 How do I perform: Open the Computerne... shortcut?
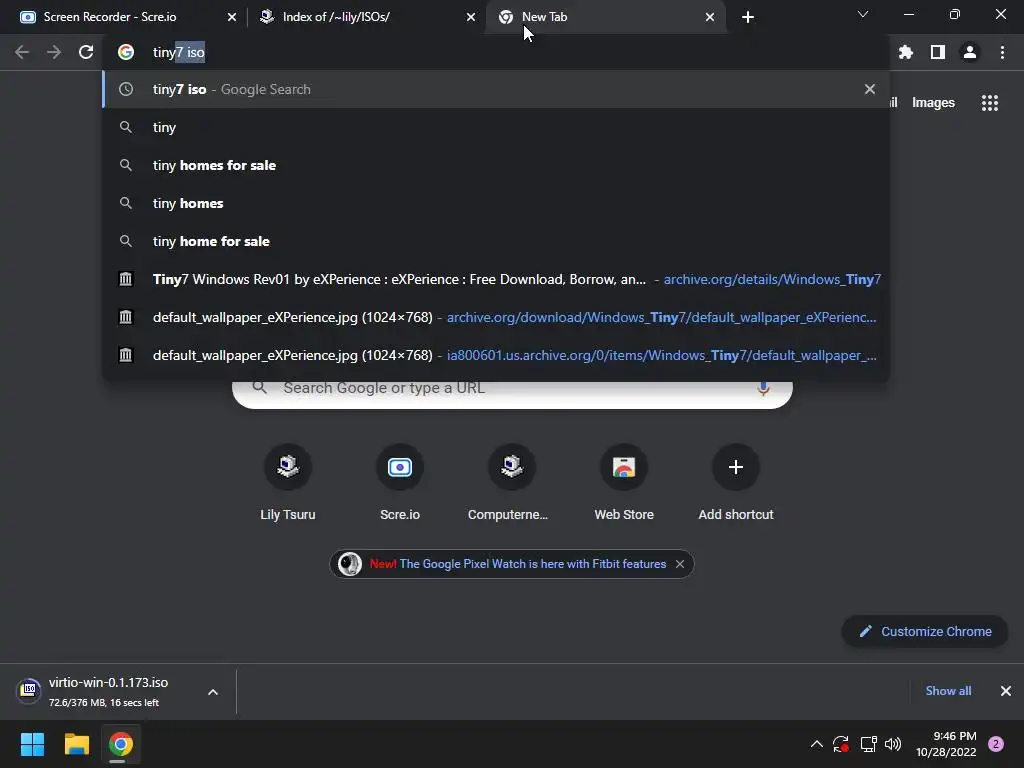[x=508, y=483]
